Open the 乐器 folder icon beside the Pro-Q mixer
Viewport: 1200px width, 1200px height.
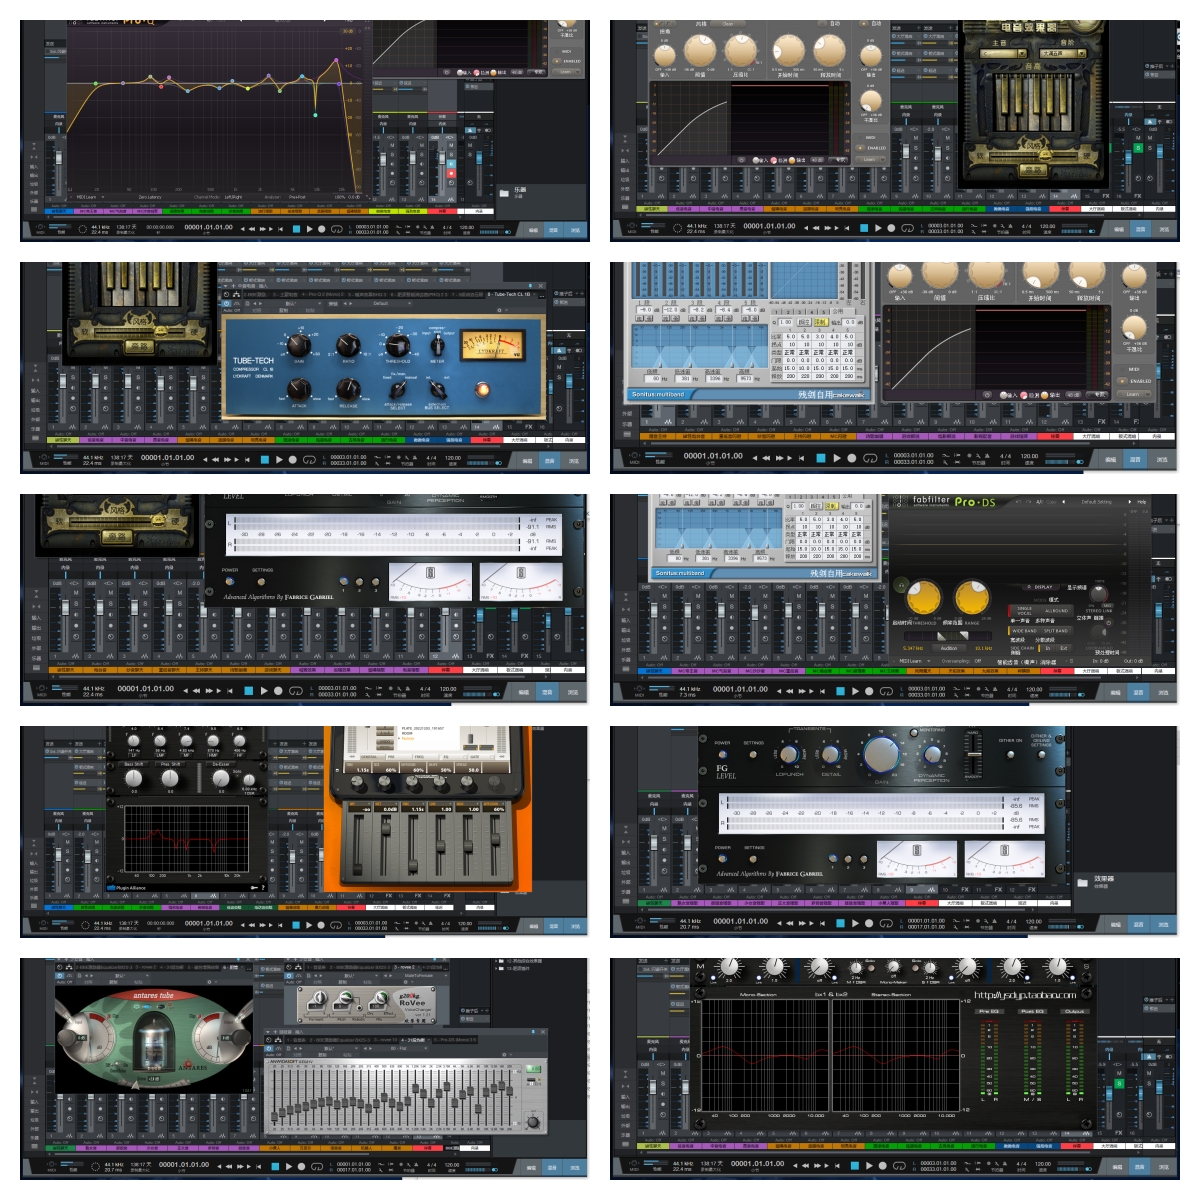coord(505,192)
